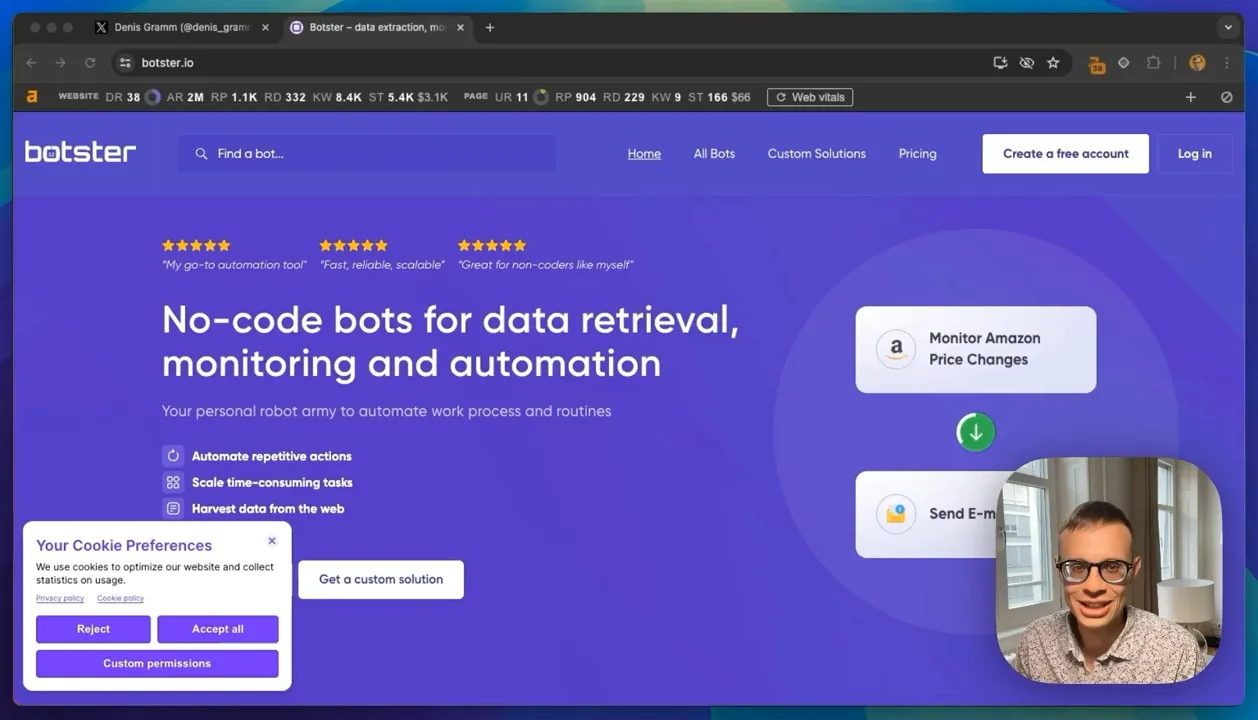Viewport: 1258px width, 720px height.
Task: Close the Denis Gramm tab
Action: (265, 28)
